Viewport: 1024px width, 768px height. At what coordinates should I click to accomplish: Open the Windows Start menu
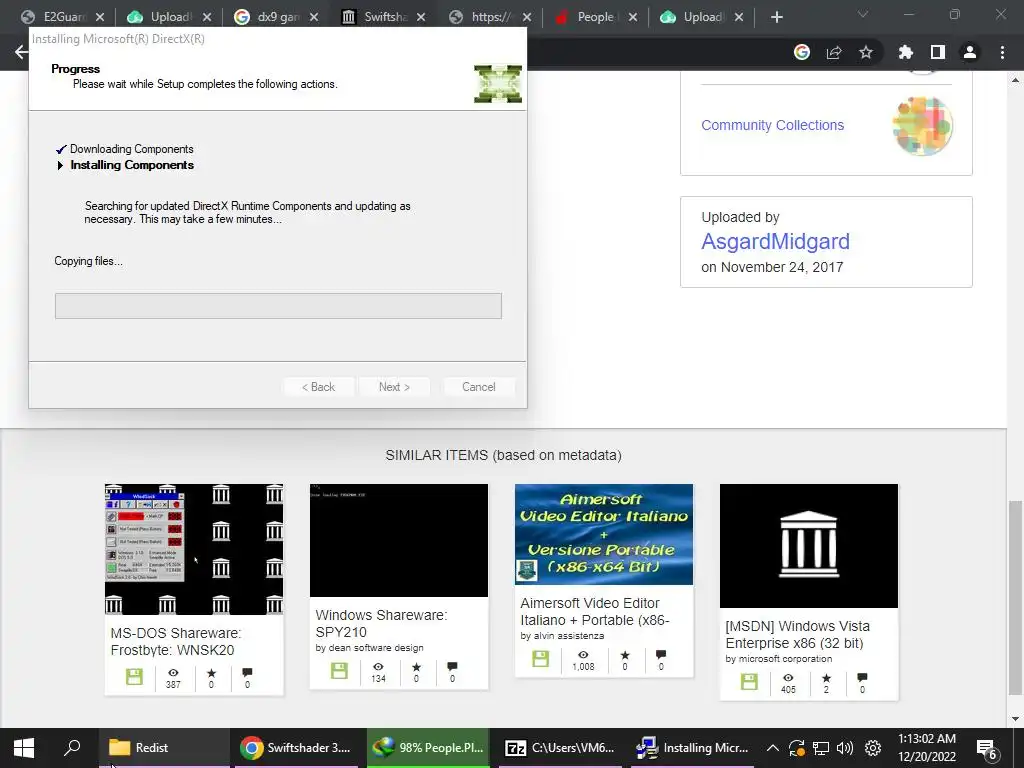(24, 748)
